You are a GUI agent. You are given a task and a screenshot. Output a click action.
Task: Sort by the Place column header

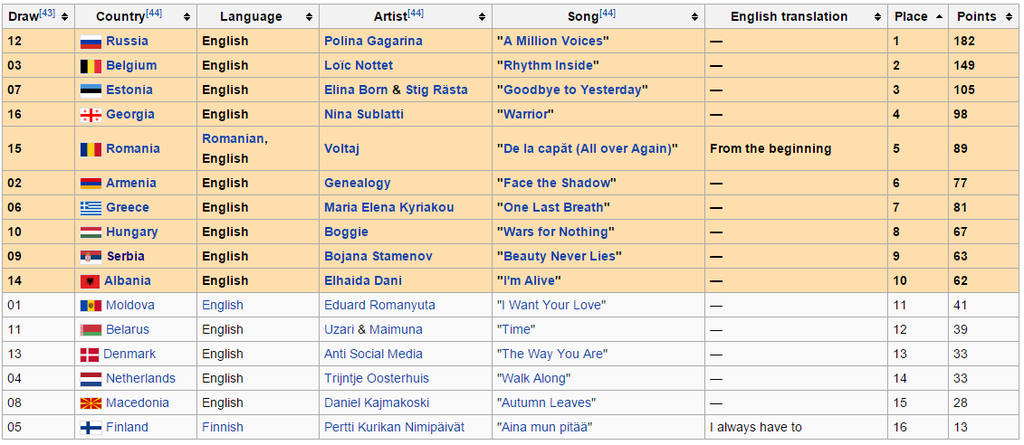[x=910, y=16]
